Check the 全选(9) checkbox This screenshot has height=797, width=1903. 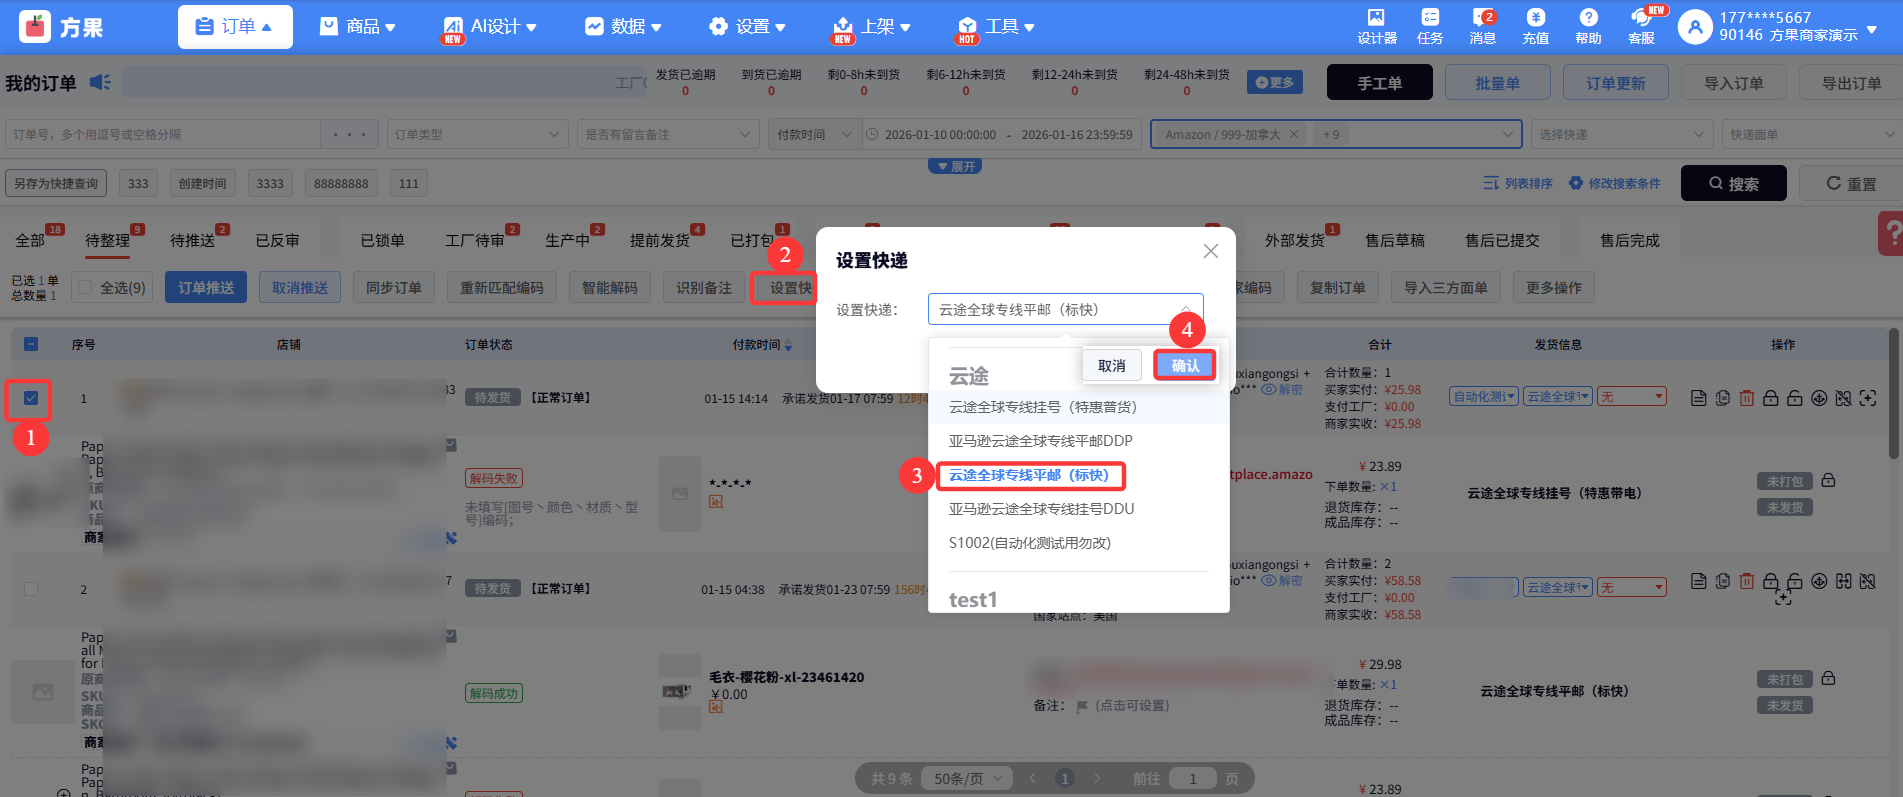[86, 288]
